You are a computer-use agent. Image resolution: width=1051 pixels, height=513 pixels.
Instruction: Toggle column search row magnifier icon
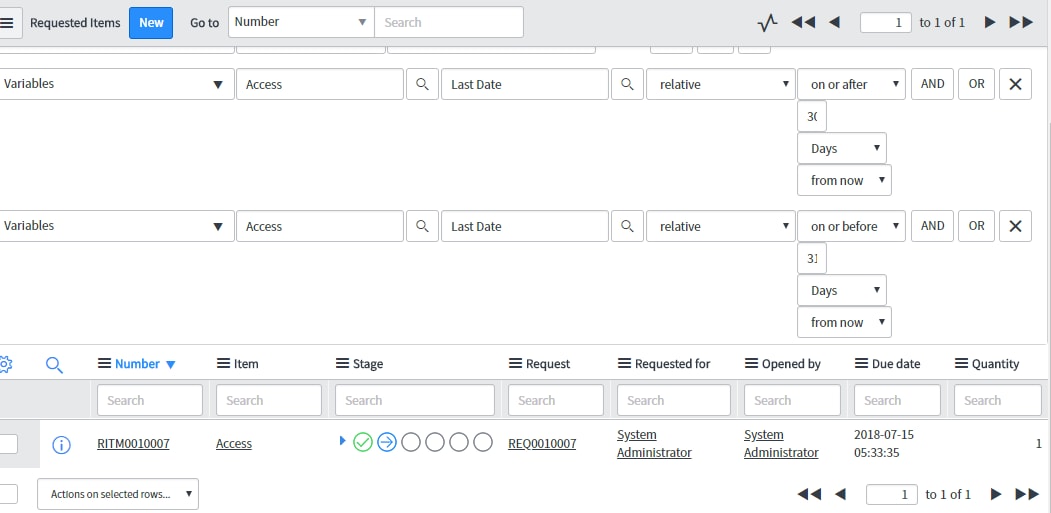(x=54, y=365)
